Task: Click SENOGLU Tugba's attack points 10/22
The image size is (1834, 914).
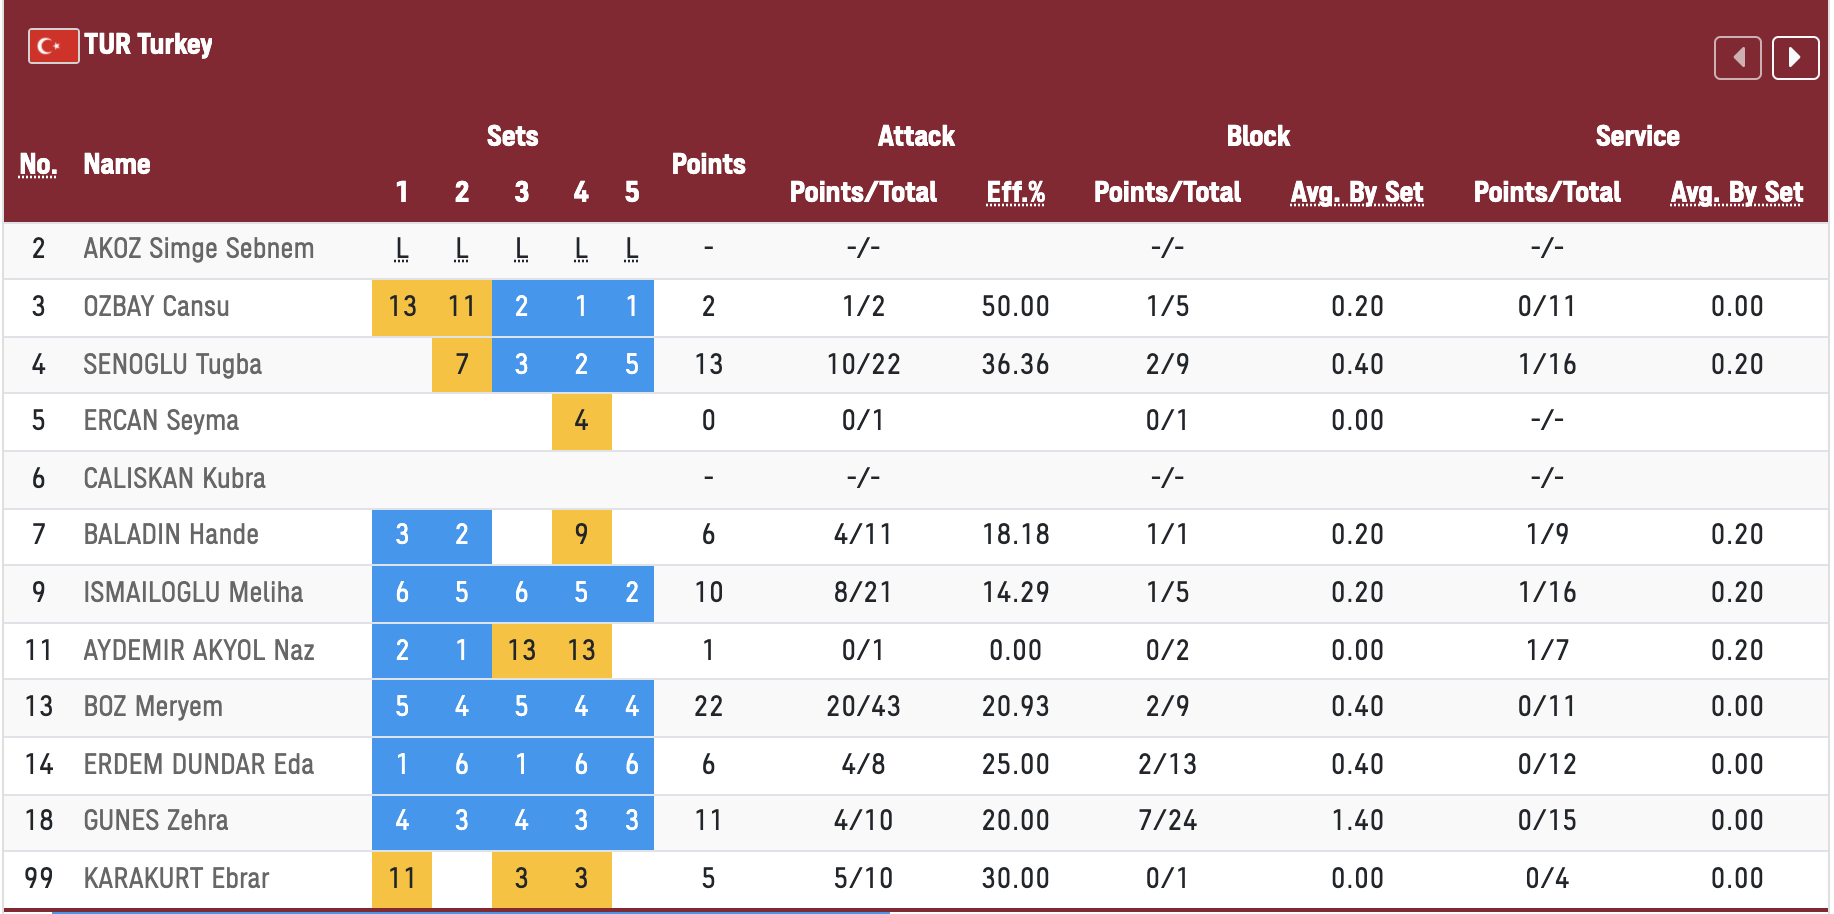Action: pos(863,365)
